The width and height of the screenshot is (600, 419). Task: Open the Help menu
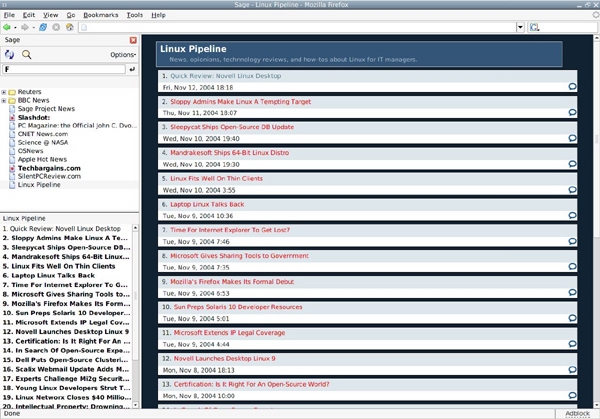click(x=158, y=15)
